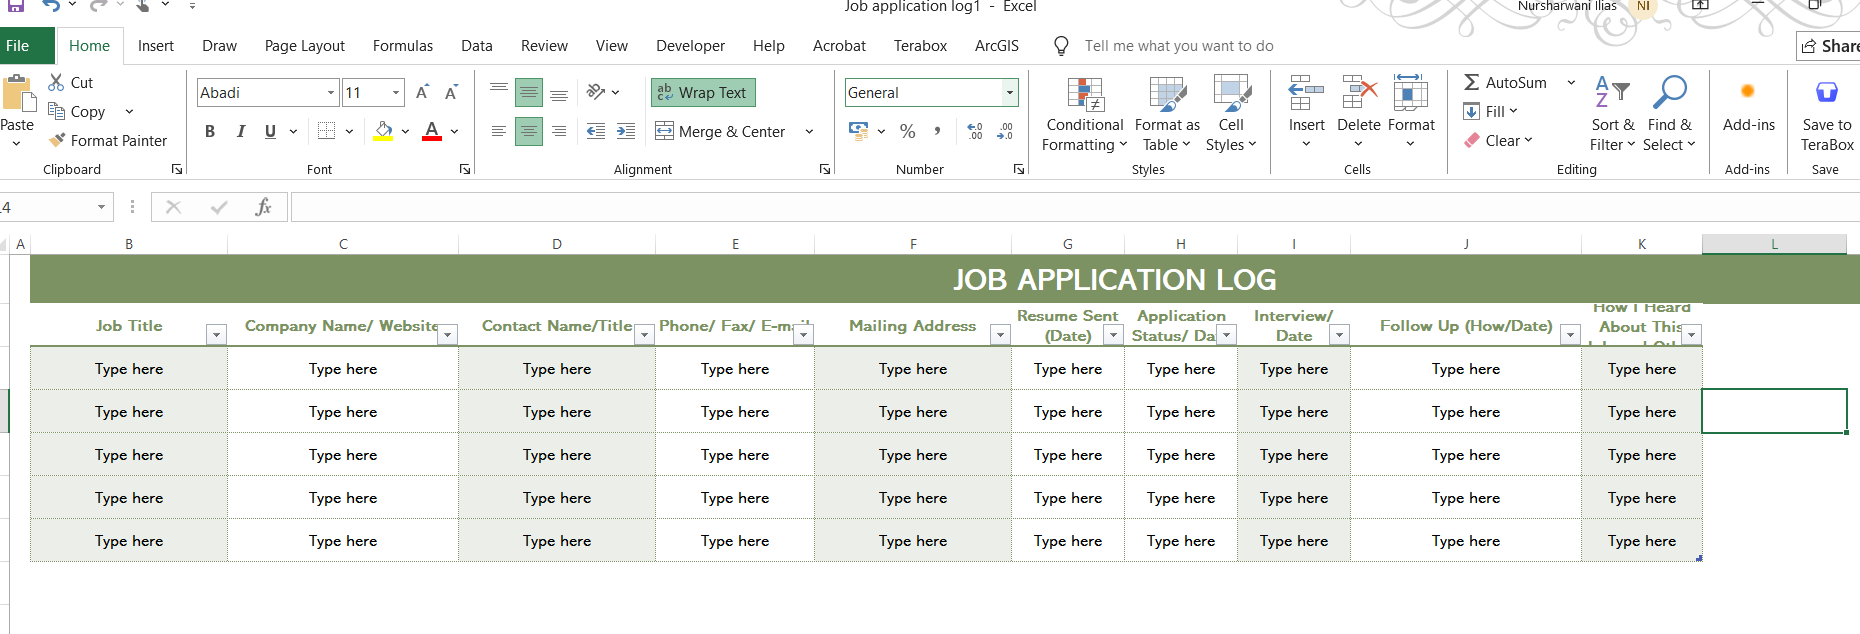
Task: Apply the red Font Color
Action: [x=432, y=131]
